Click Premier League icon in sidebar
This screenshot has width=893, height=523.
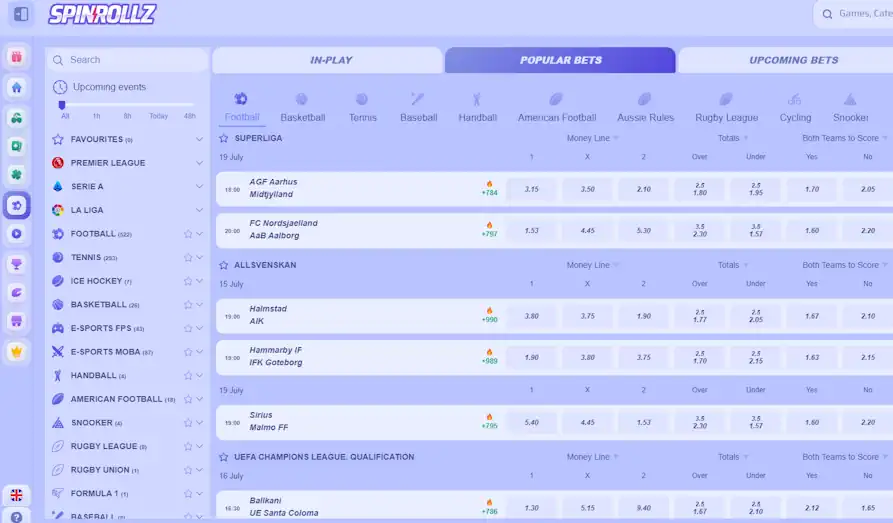tap(58, 163)
